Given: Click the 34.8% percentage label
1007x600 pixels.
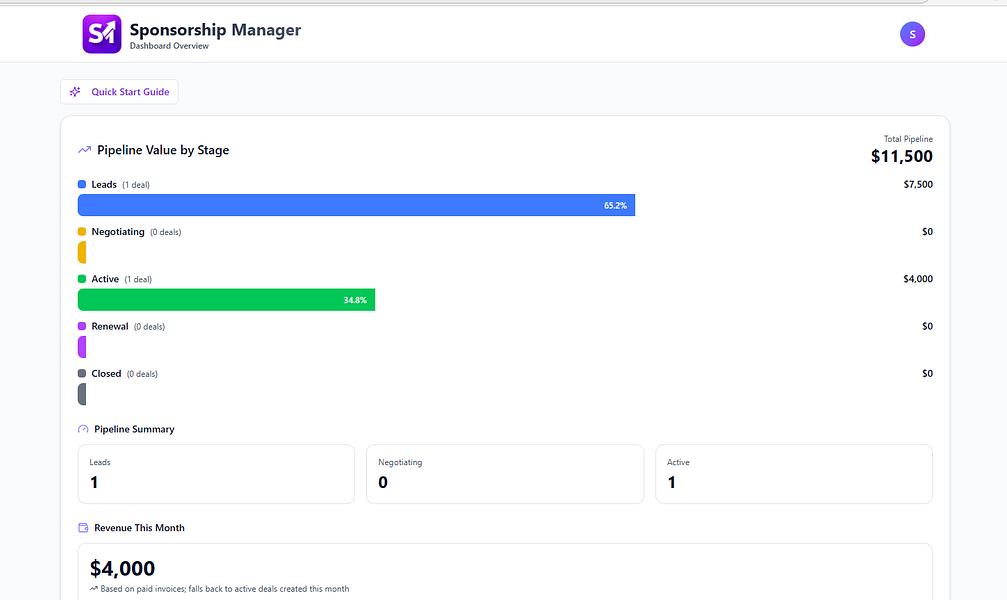Looking at the screenshot, I should (x=355, y=300).
